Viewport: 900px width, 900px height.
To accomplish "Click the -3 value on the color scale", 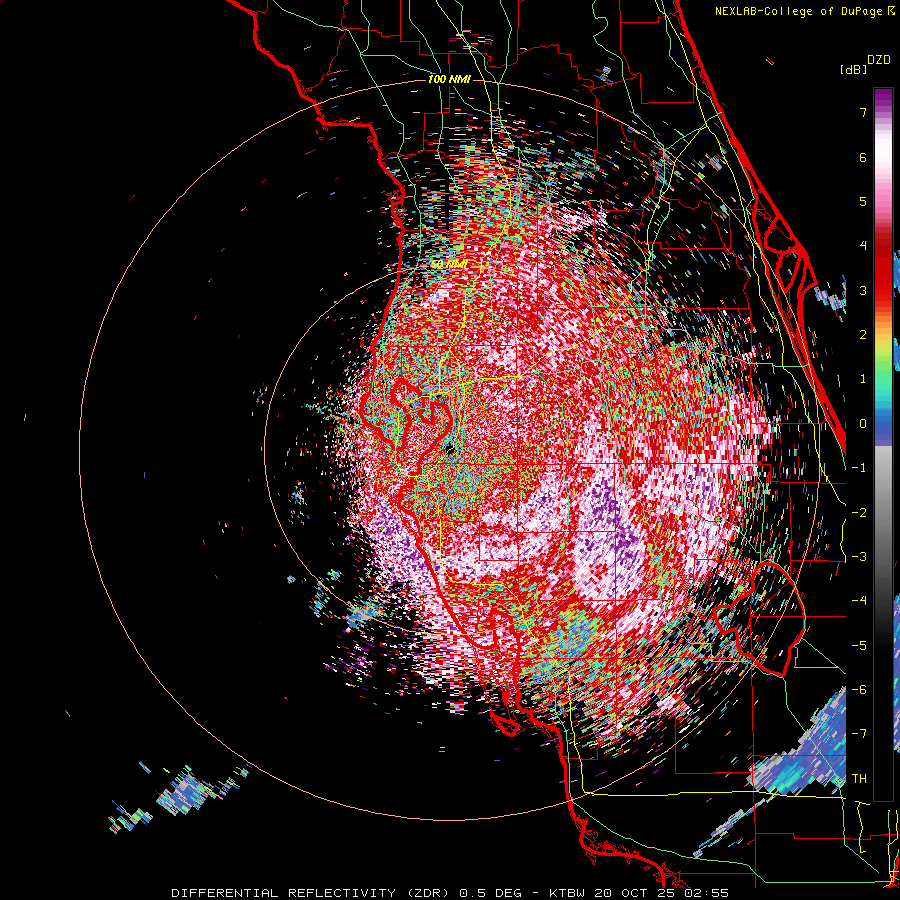I will click(x=859, y=557).
